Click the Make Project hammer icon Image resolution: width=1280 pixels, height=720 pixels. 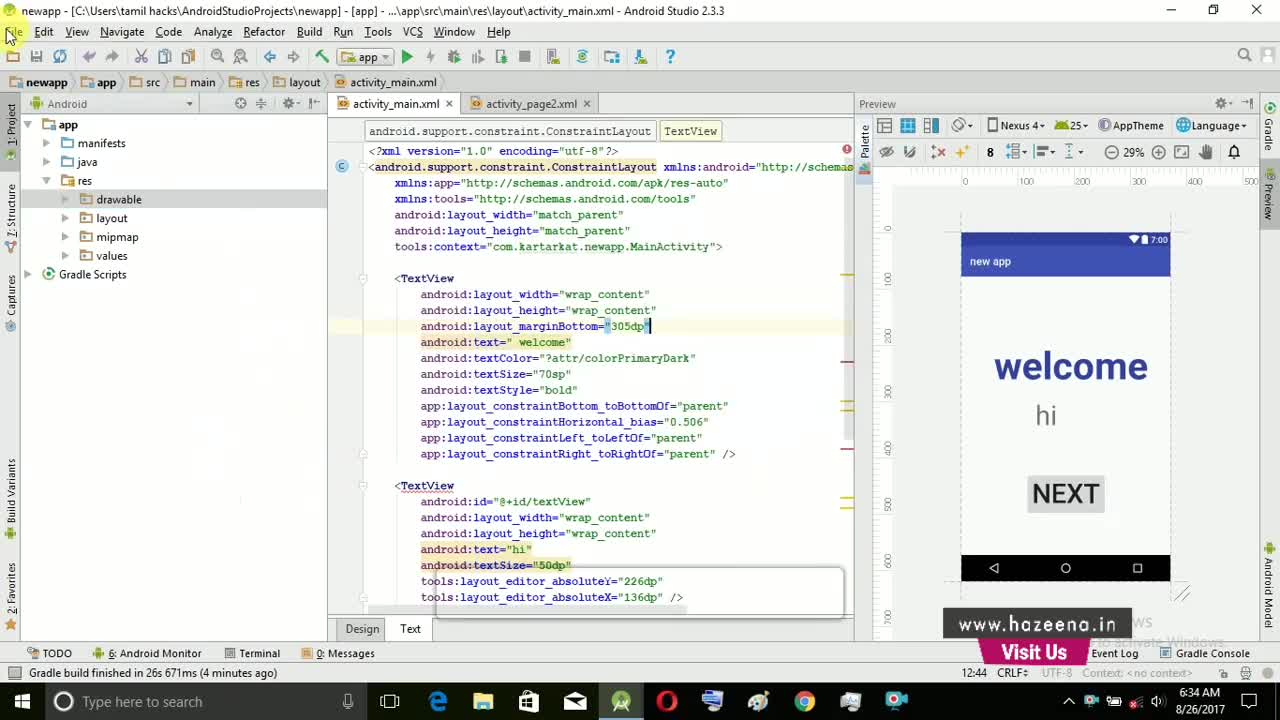pyautogui.click(x=322, y=57)
